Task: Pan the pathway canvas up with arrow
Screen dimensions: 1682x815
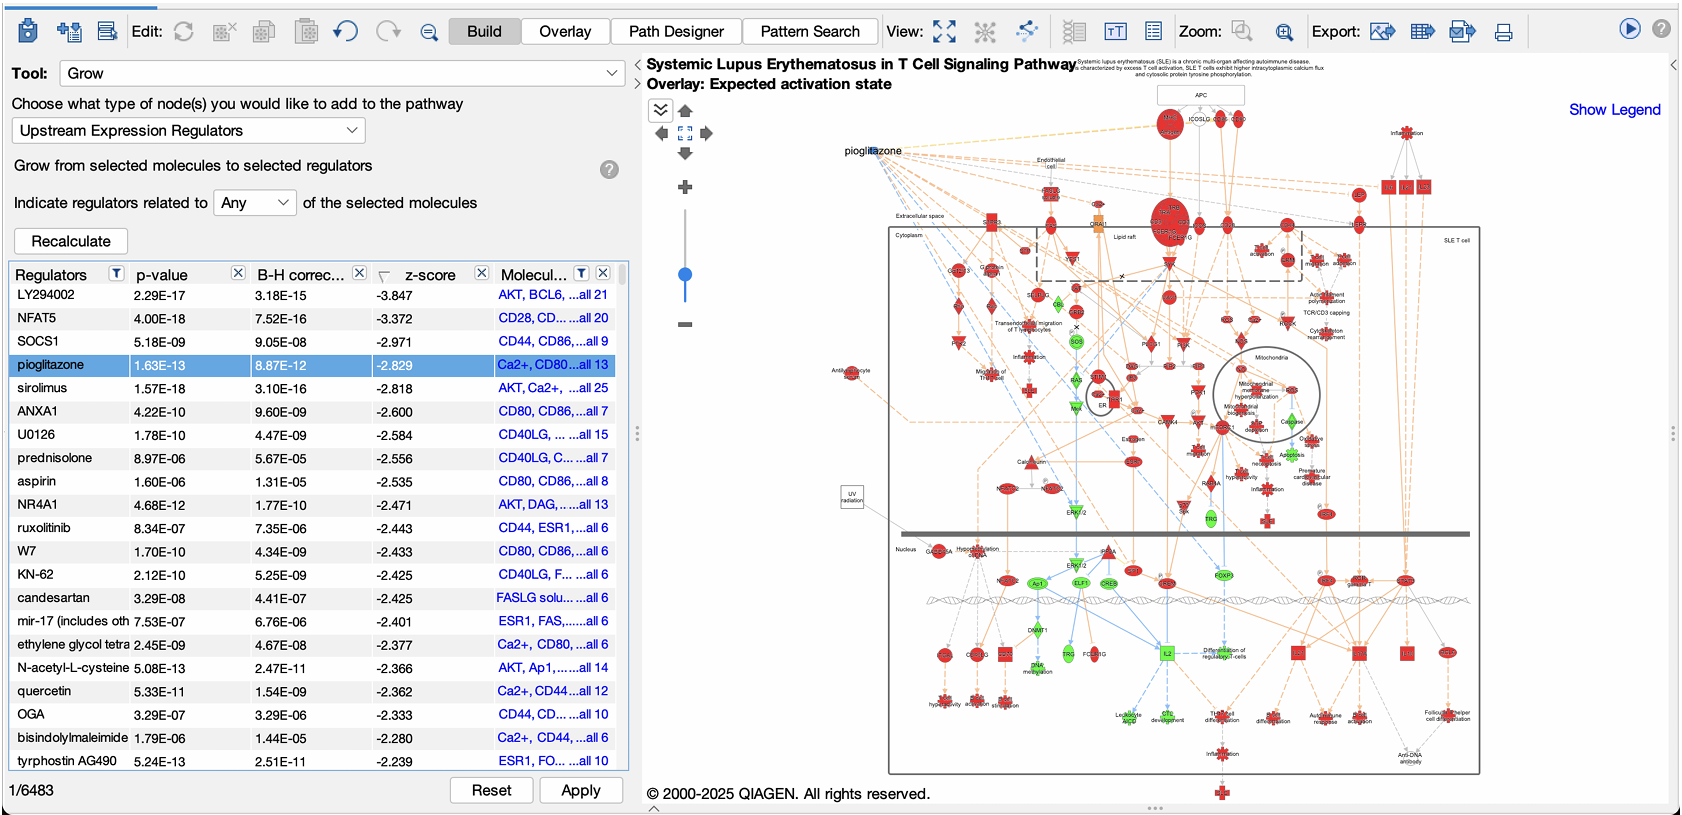Action: pos(685,112)
